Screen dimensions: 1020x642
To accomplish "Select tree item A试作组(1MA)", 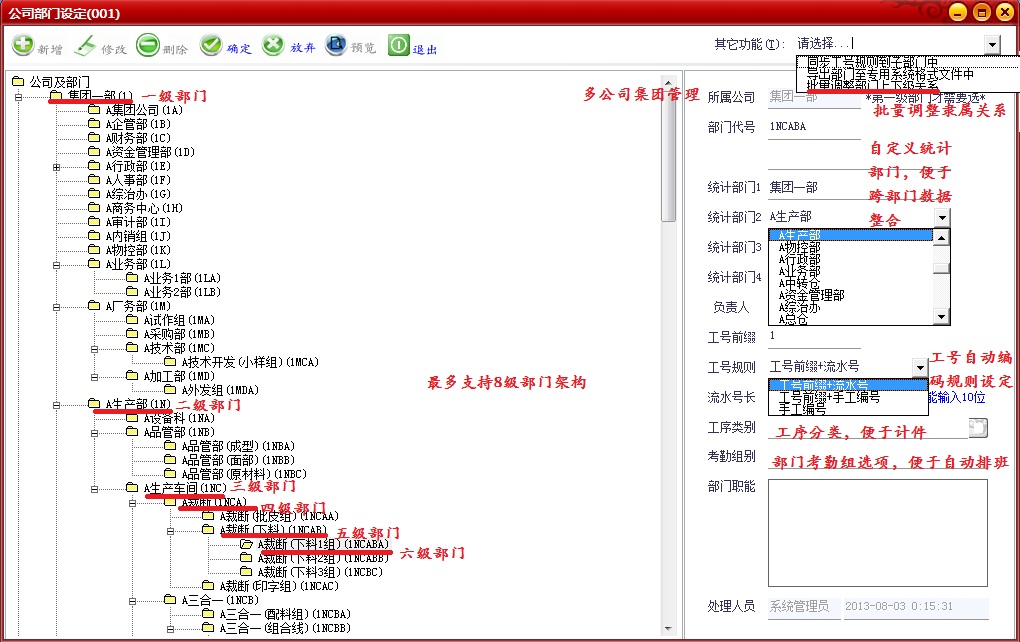I will (x=179, y=320).
